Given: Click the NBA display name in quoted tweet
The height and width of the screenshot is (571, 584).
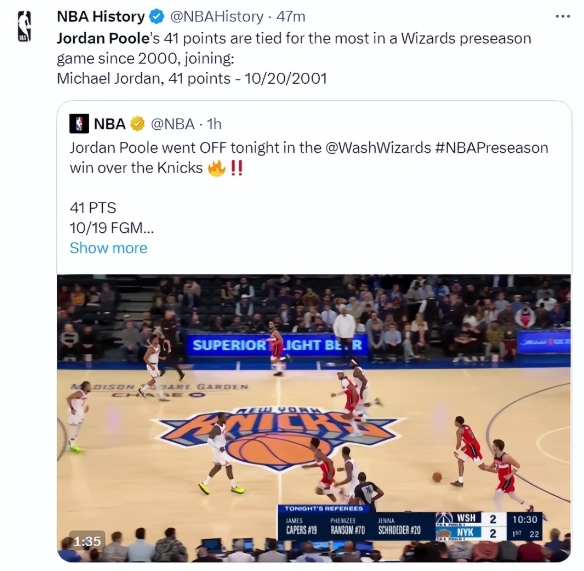Looking at the screenshot, I should click(110, 124).
